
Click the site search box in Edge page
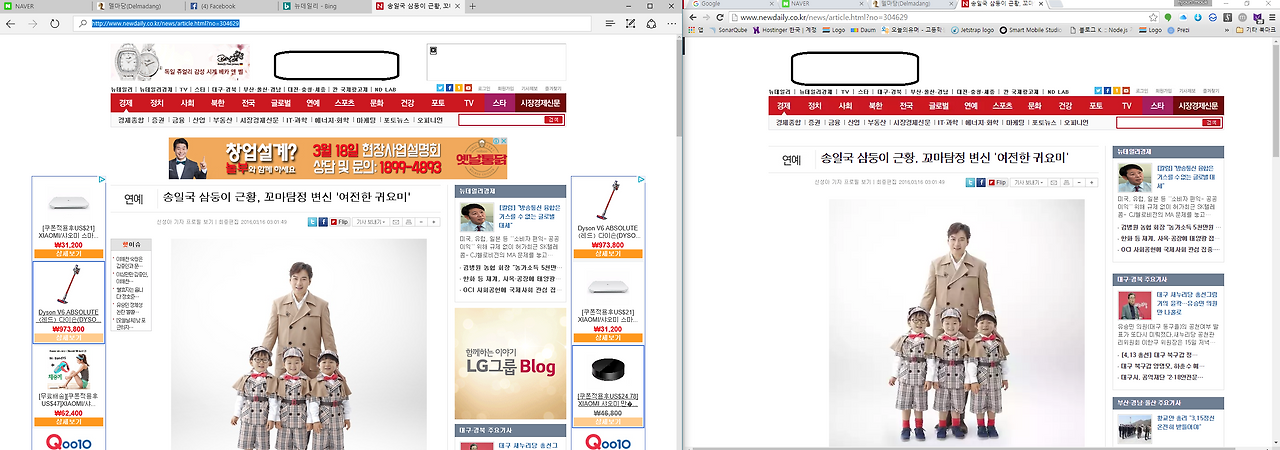(x=501, y=120)
